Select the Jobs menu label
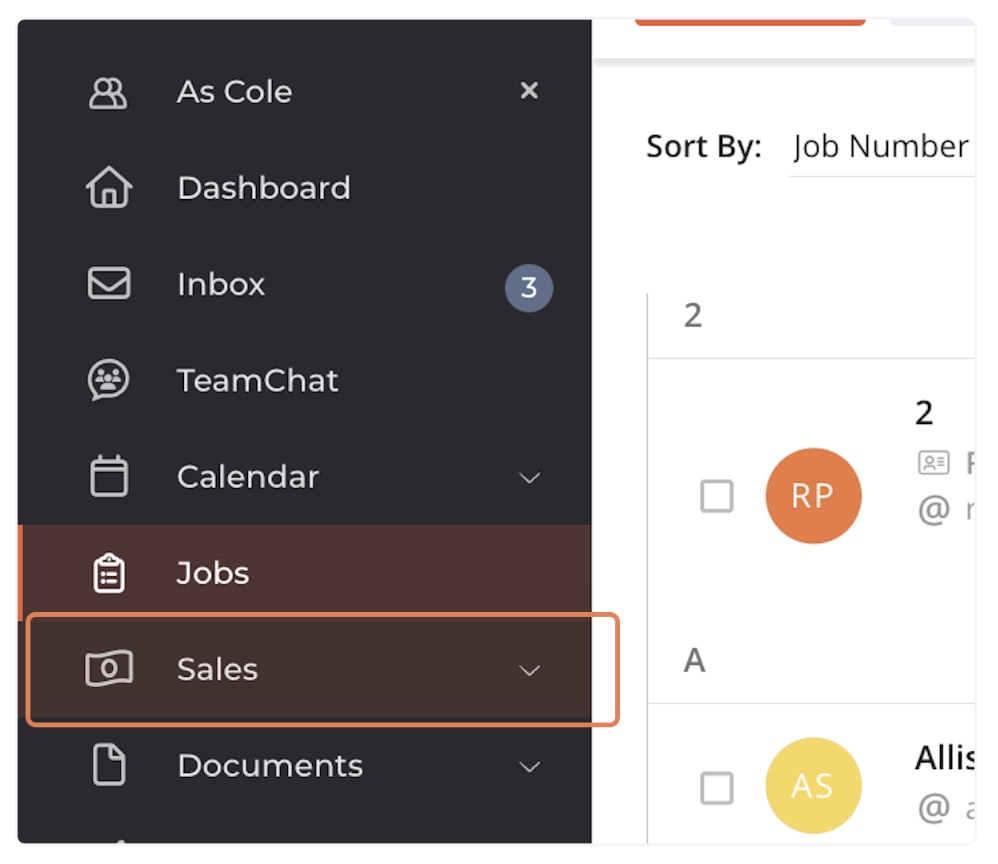Image resolution: width=998 pixels, height=864 pixels. 213,573
